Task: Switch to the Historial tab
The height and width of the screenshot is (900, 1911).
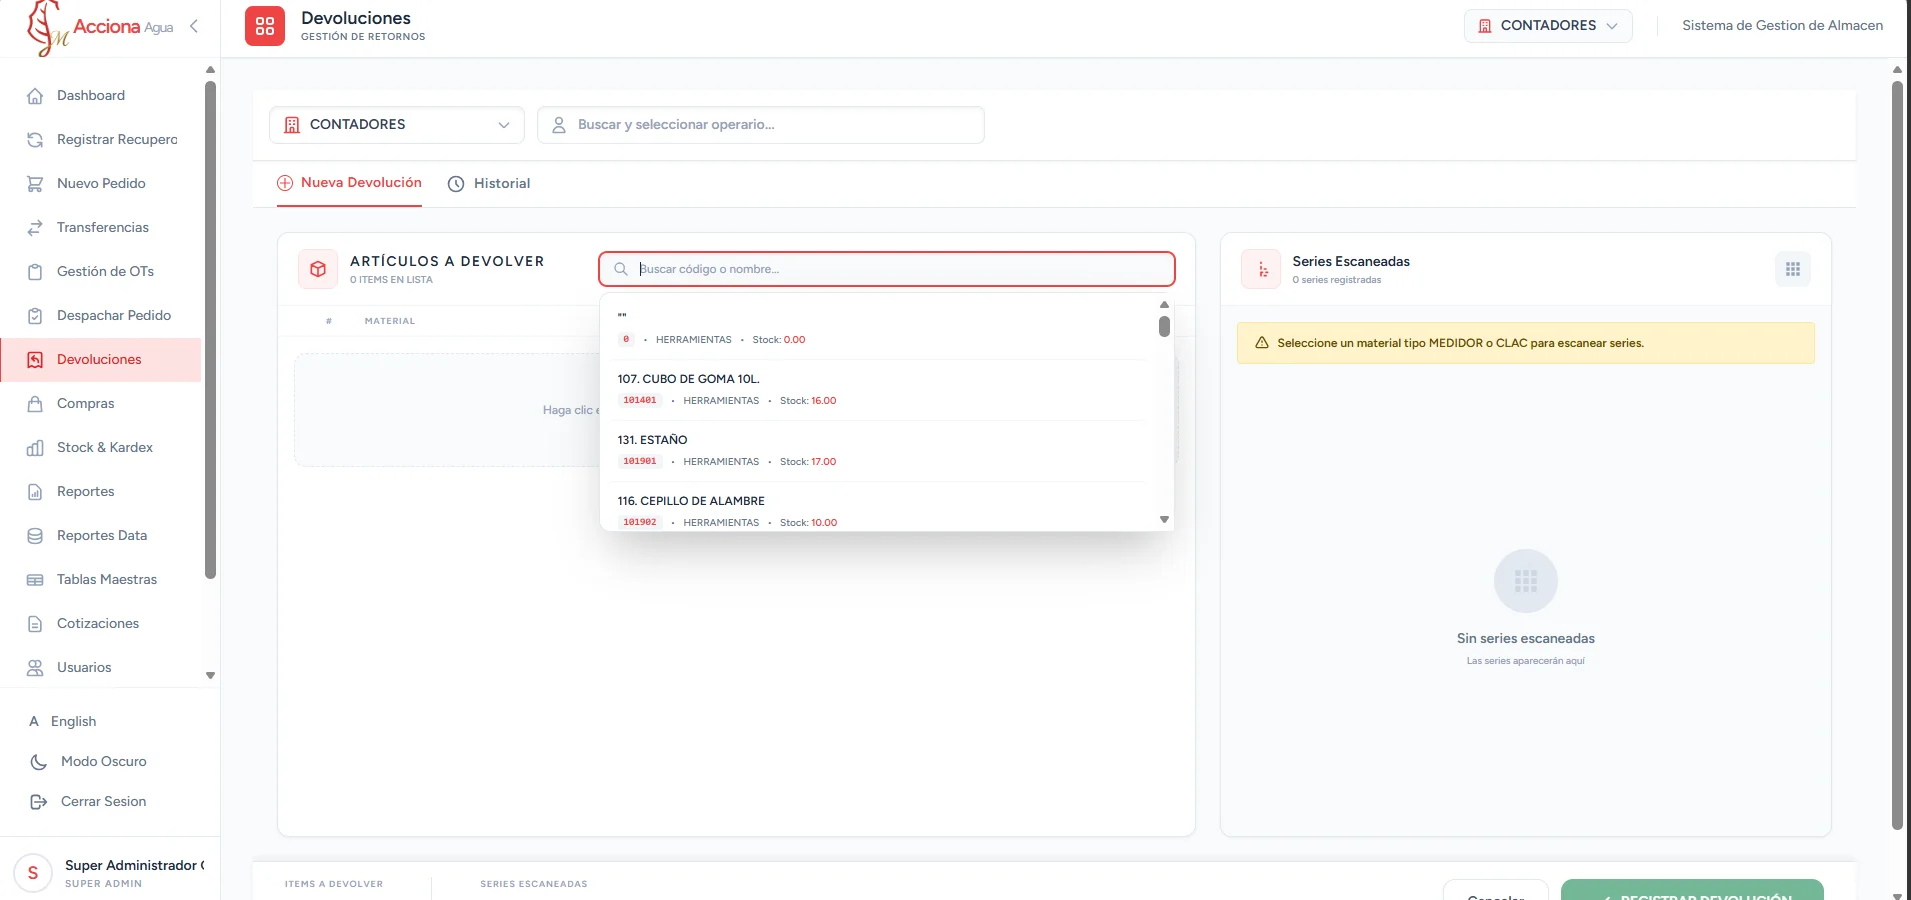Action: click(489, 184)
